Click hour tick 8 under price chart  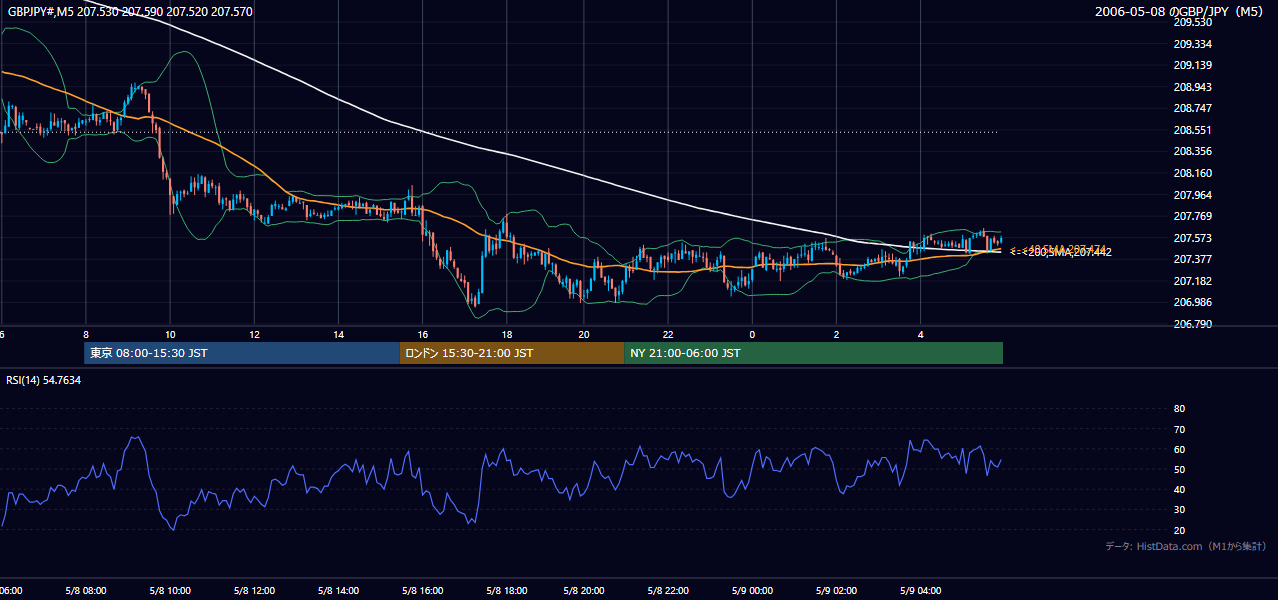86,334
